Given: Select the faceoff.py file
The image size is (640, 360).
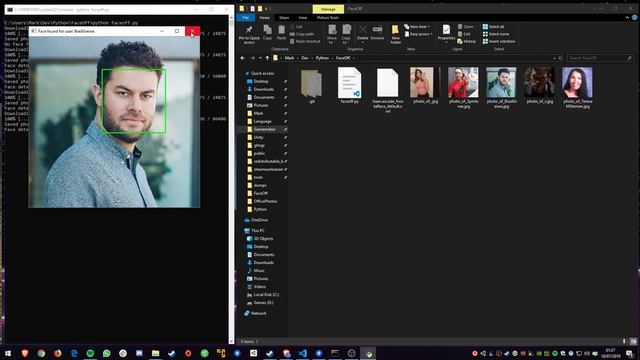Looking at the screenshot, I should click(349, 85).
